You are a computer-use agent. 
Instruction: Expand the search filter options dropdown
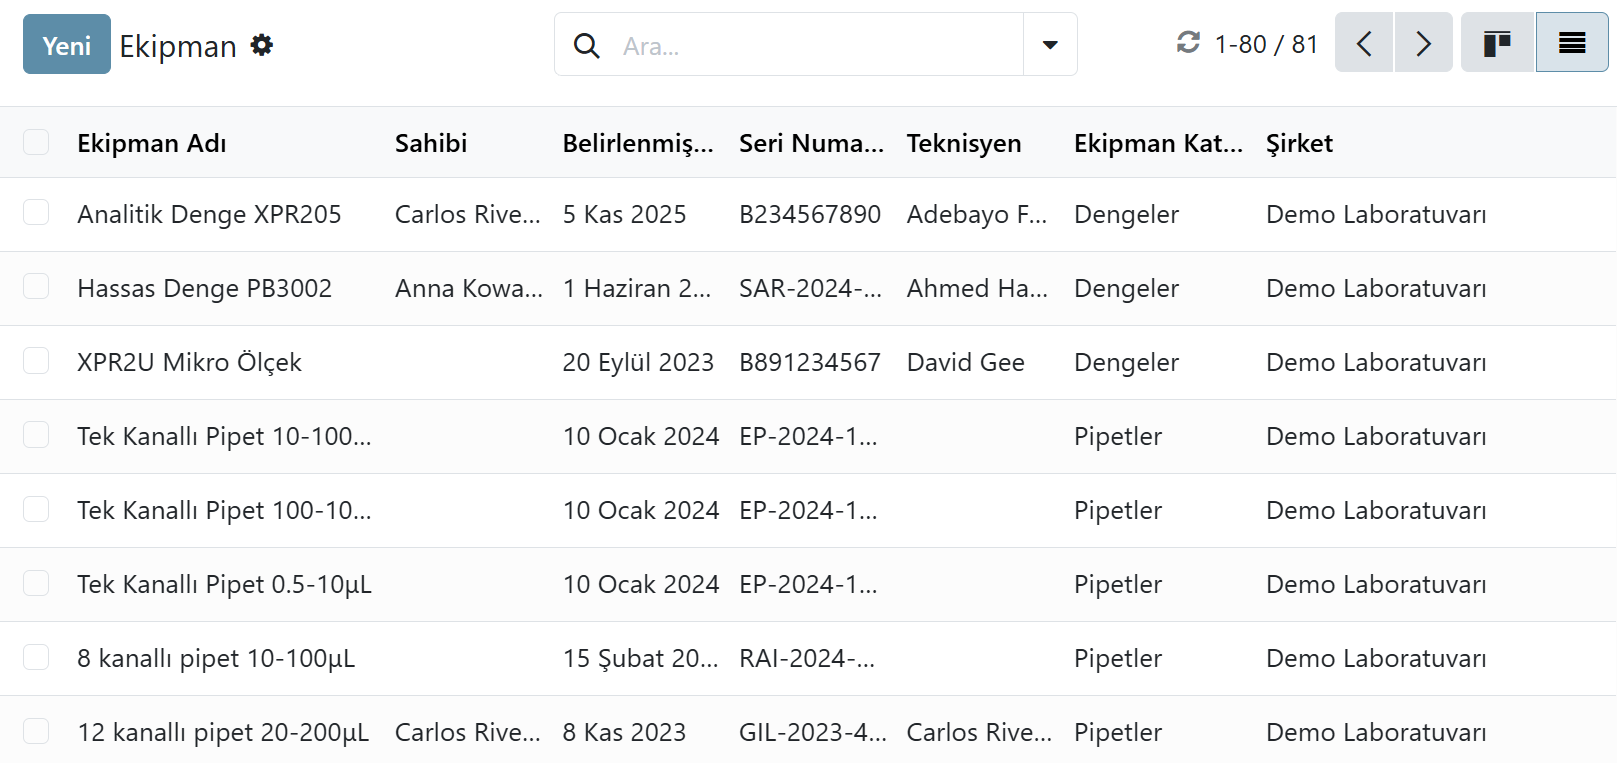click(1050, 45)
